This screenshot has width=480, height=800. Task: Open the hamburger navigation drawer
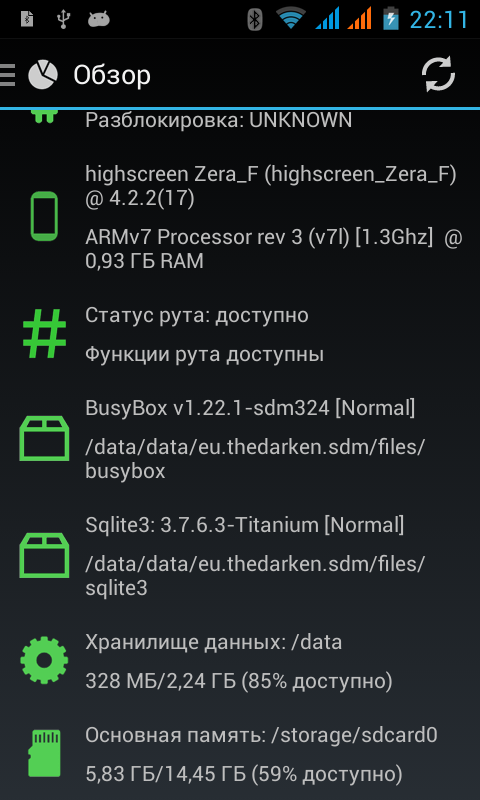tap(7, 75)
